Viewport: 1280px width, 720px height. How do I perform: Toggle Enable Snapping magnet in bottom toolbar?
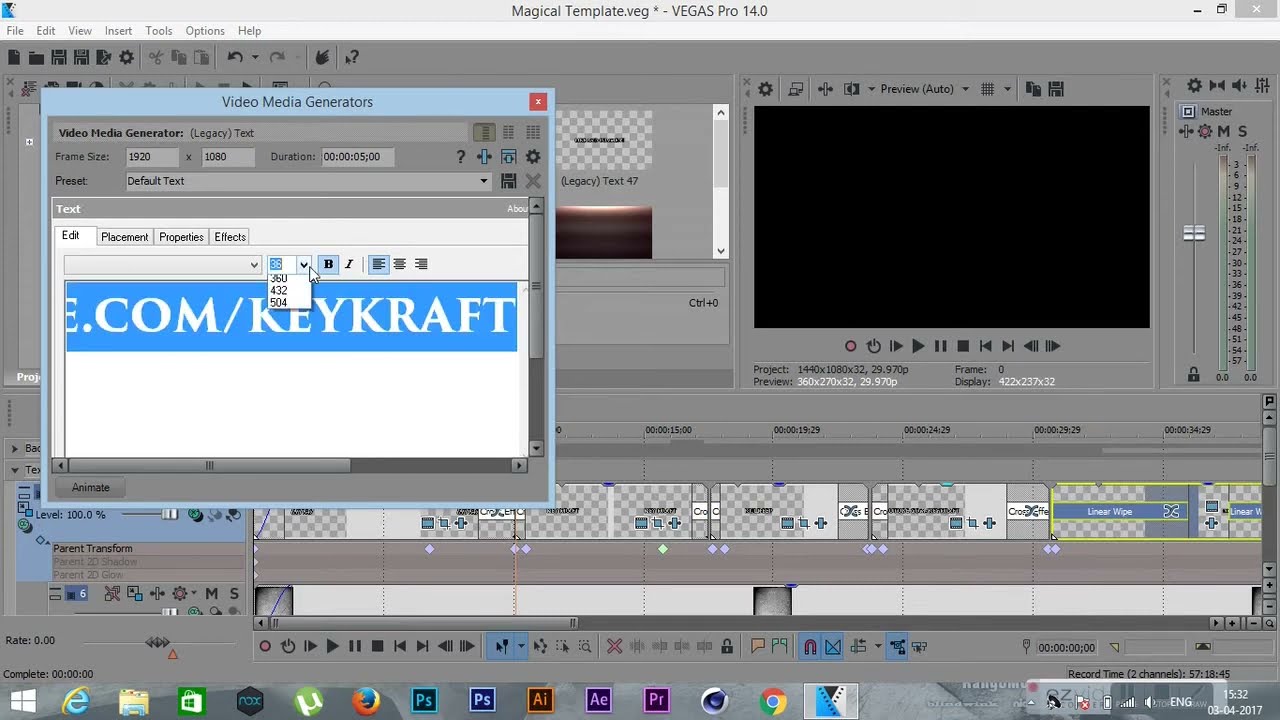(811, 647)
